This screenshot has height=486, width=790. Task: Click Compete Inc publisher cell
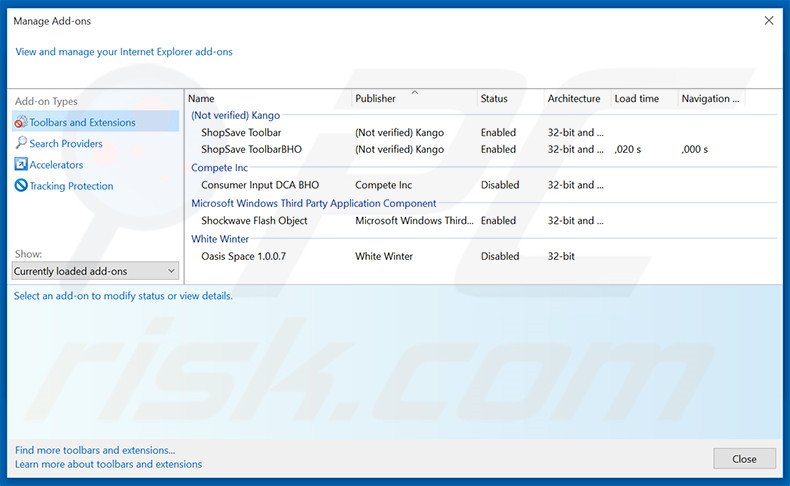(x=383, y=185)
